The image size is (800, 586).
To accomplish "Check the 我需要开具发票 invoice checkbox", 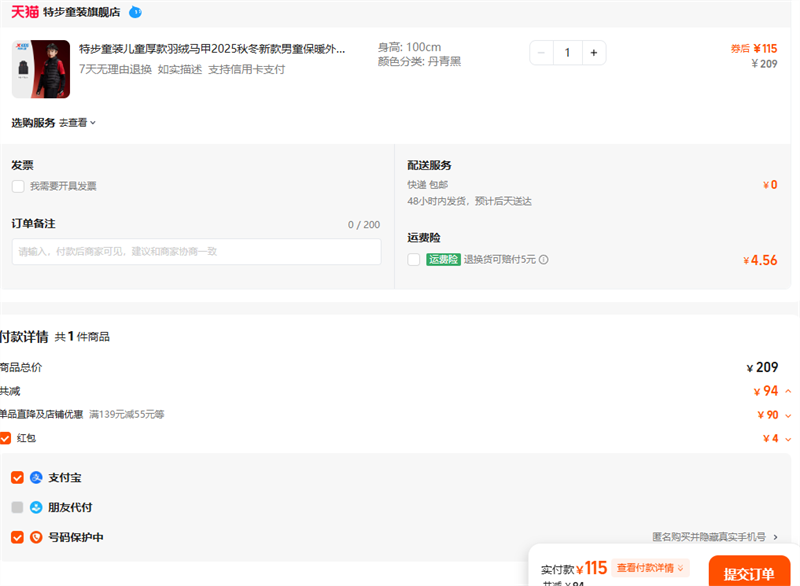I will pos(18,186).
